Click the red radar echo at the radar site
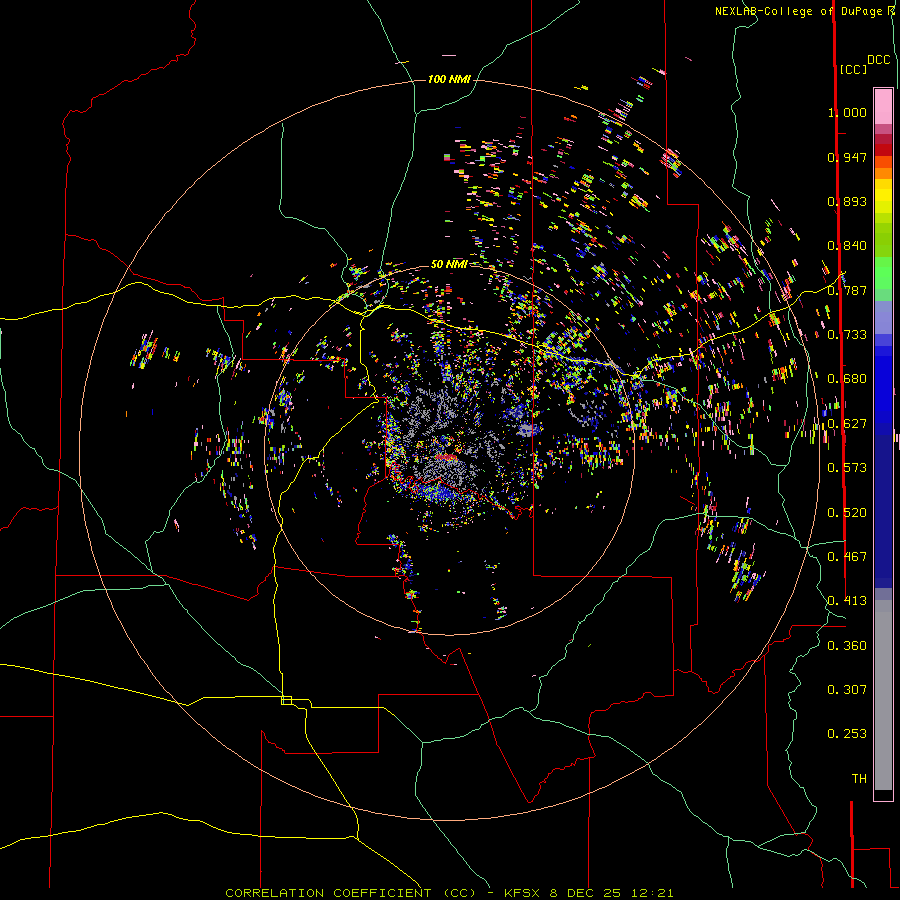Viewport: 900px width, 900px height. (446, 457)
